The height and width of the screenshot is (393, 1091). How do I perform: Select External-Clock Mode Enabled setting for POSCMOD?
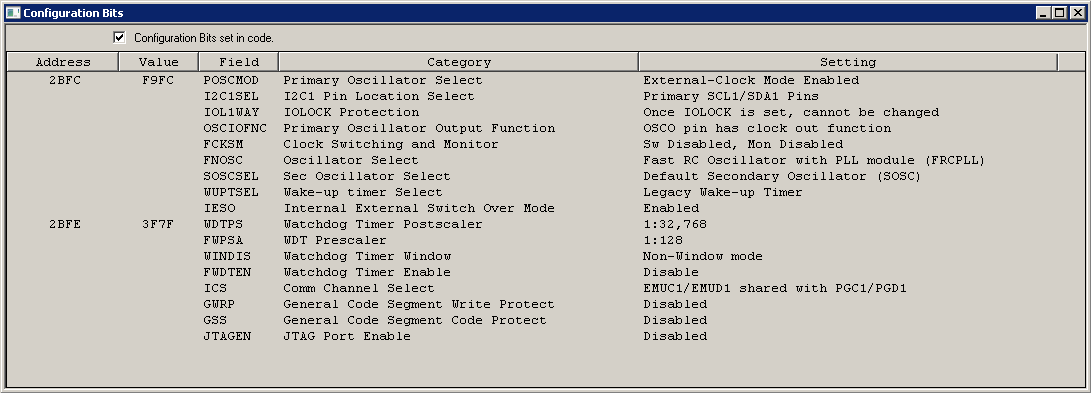(751, 80)
